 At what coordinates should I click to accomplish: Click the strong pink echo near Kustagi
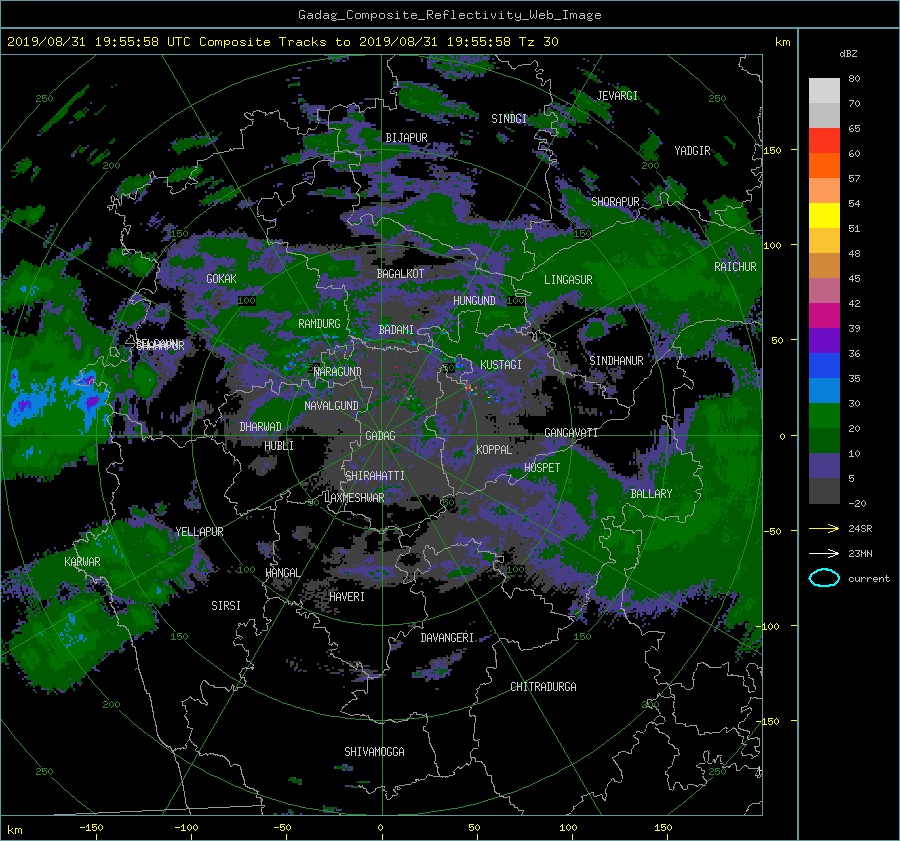click(470, 389)
